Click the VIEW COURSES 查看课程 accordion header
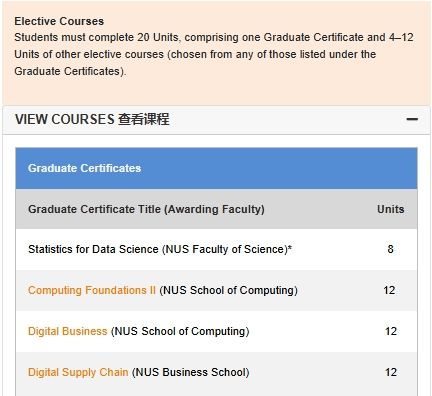432x396 pixels. pyautogui.click(x=216, y=120)
